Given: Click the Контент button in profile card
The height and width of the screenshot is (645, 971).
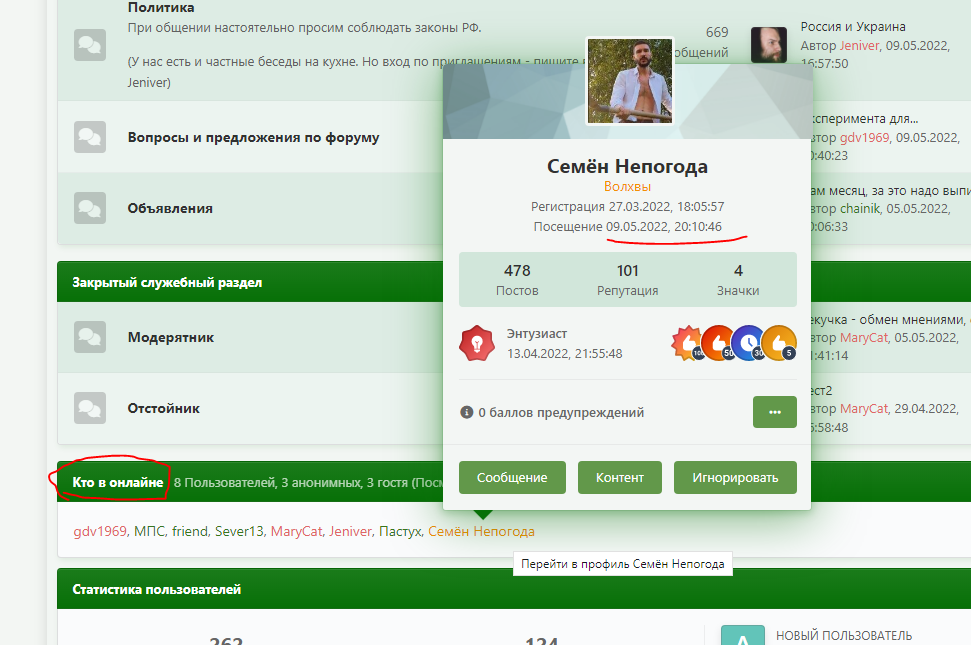Looking at the screenshot, I should pyautogui.click(x=620, y=477).
